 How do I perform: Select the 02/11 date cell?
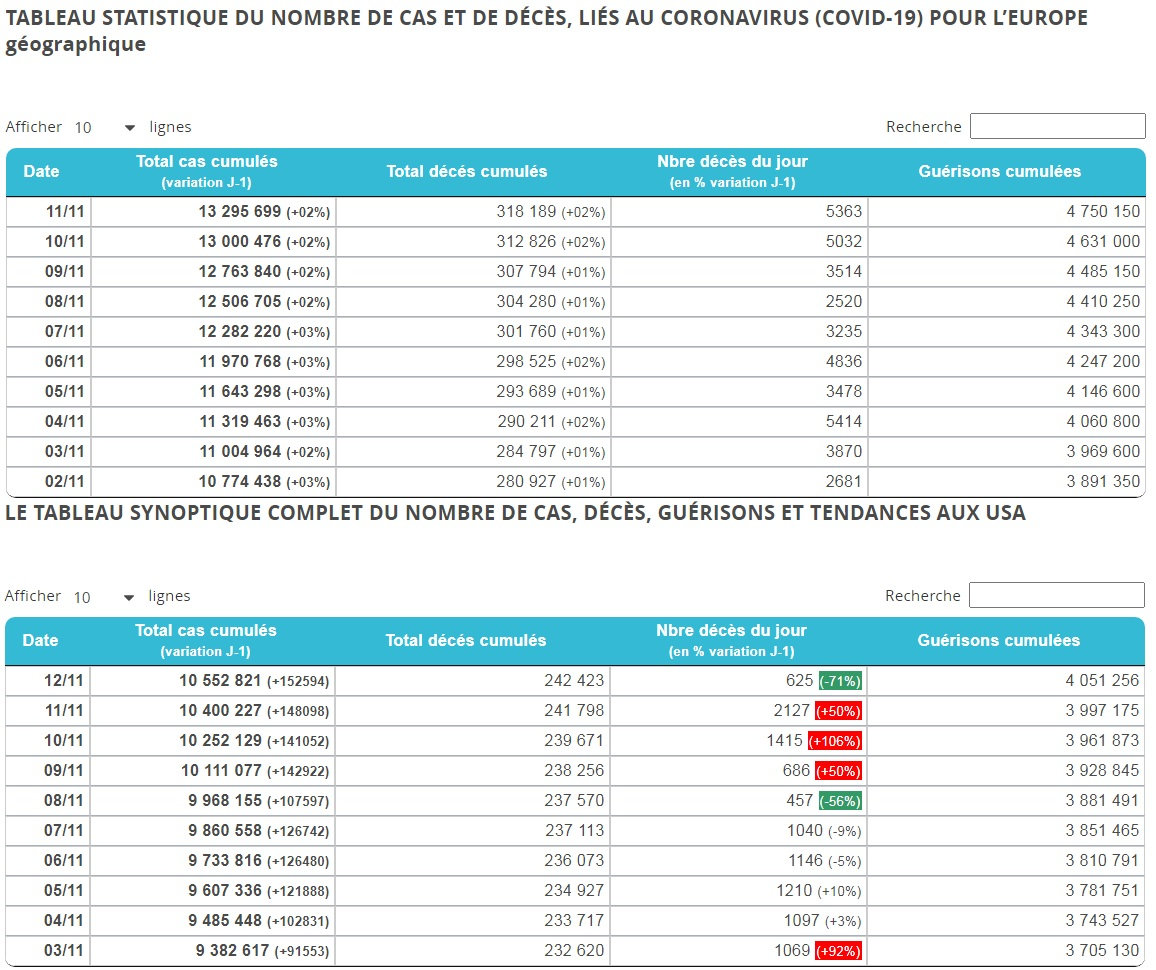49,481
